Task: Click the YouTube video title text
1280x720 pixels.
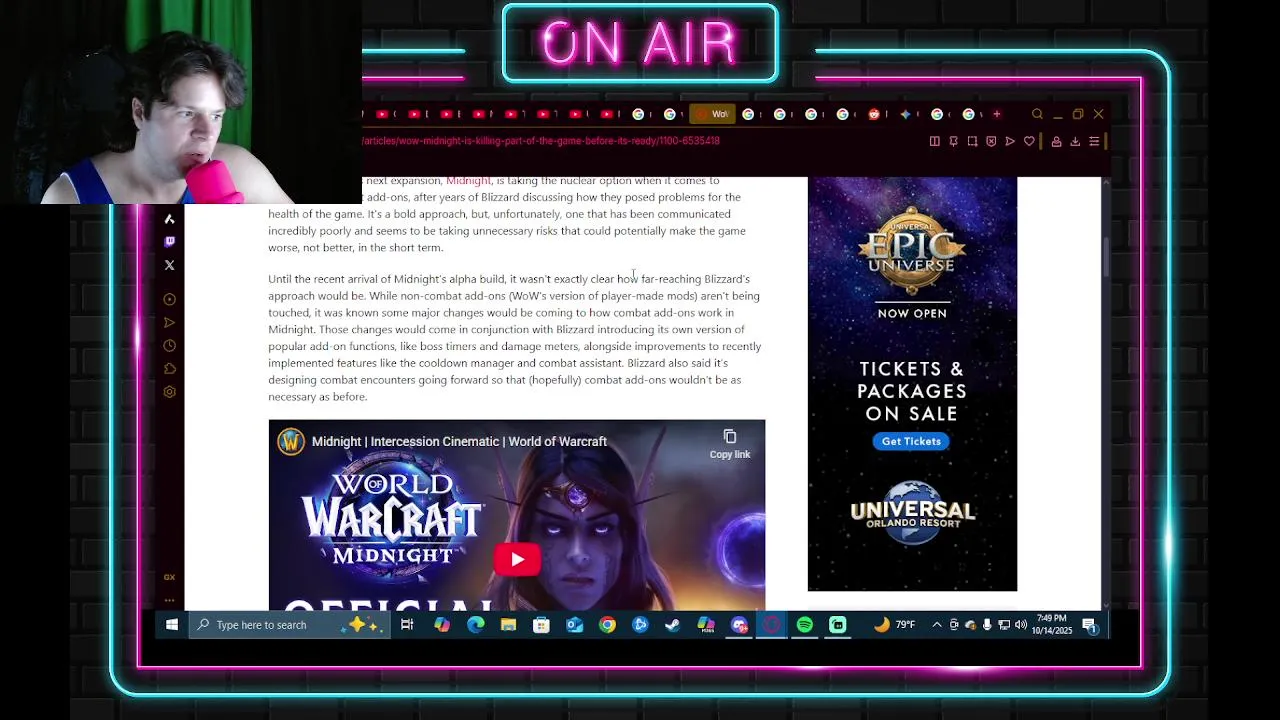Action: 459,441
